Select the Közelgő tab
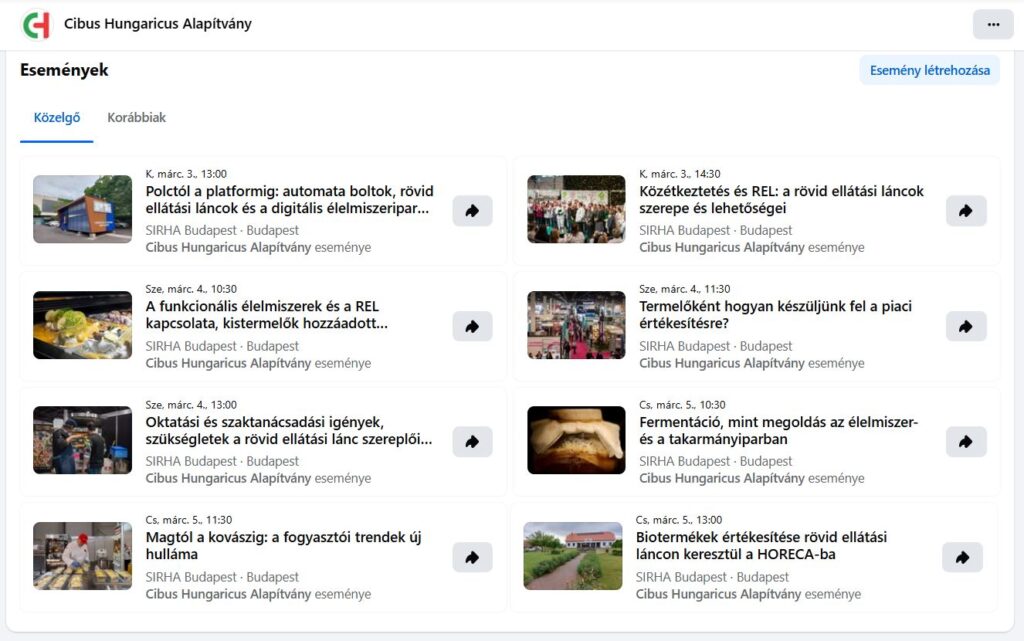 [x=57, y=117]
